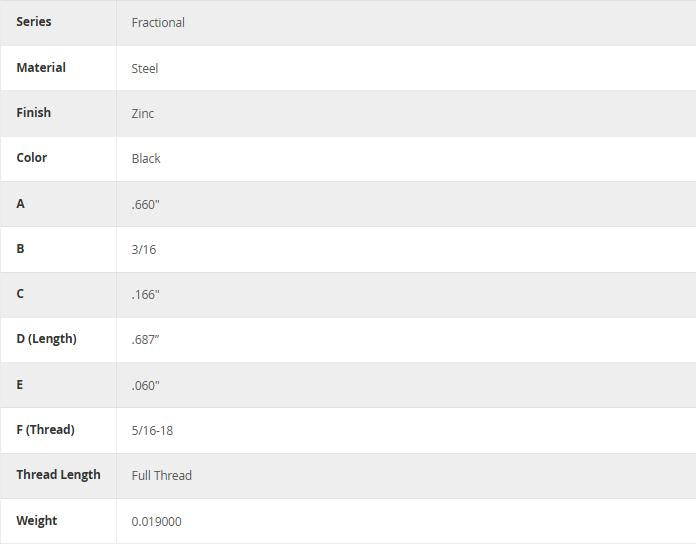Select the Full Thread value
This screenshot has width=696, height=544.
coord(162,476)
